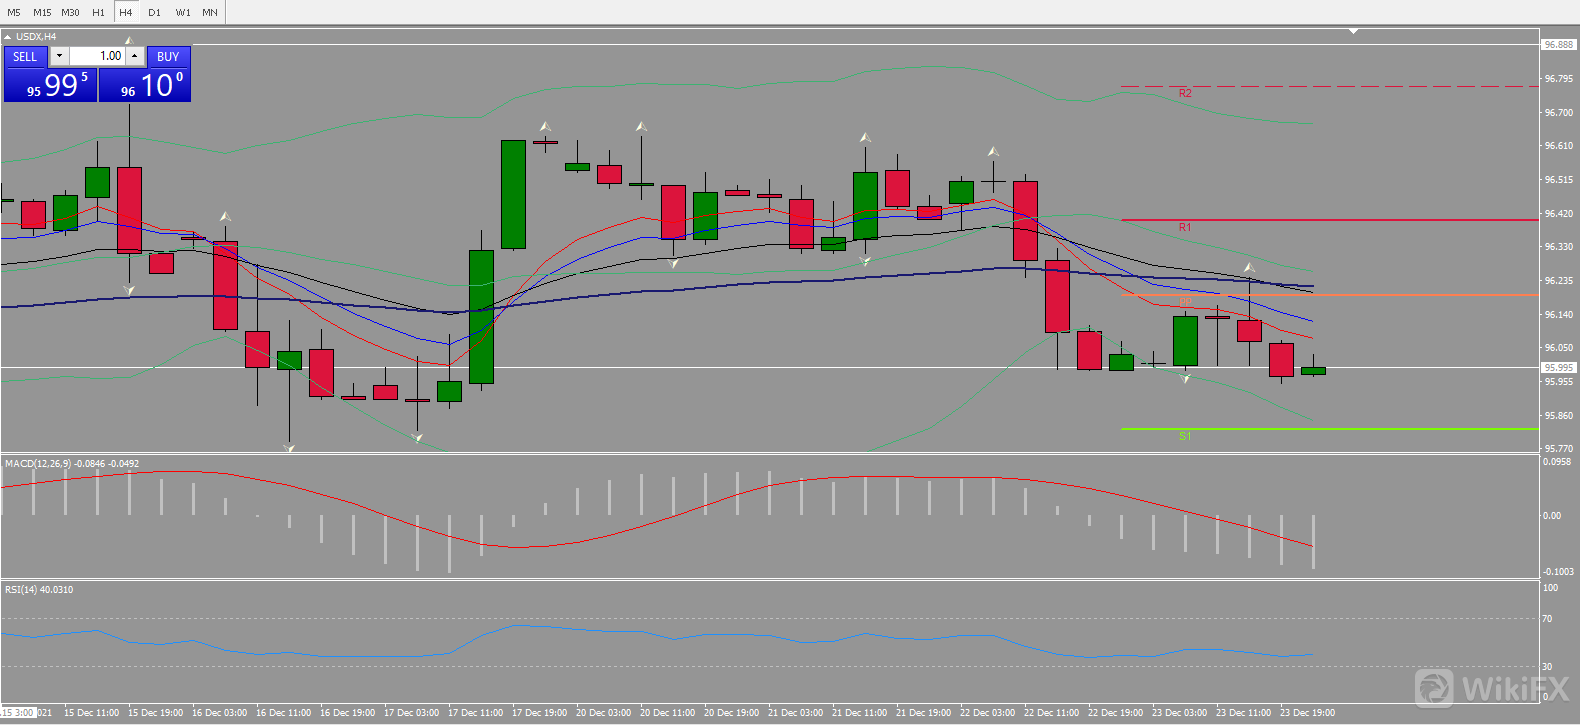Increase trade volume with the up arrow
The width and height of the screenshot is (1580, 725).
[x=135, y=56]
